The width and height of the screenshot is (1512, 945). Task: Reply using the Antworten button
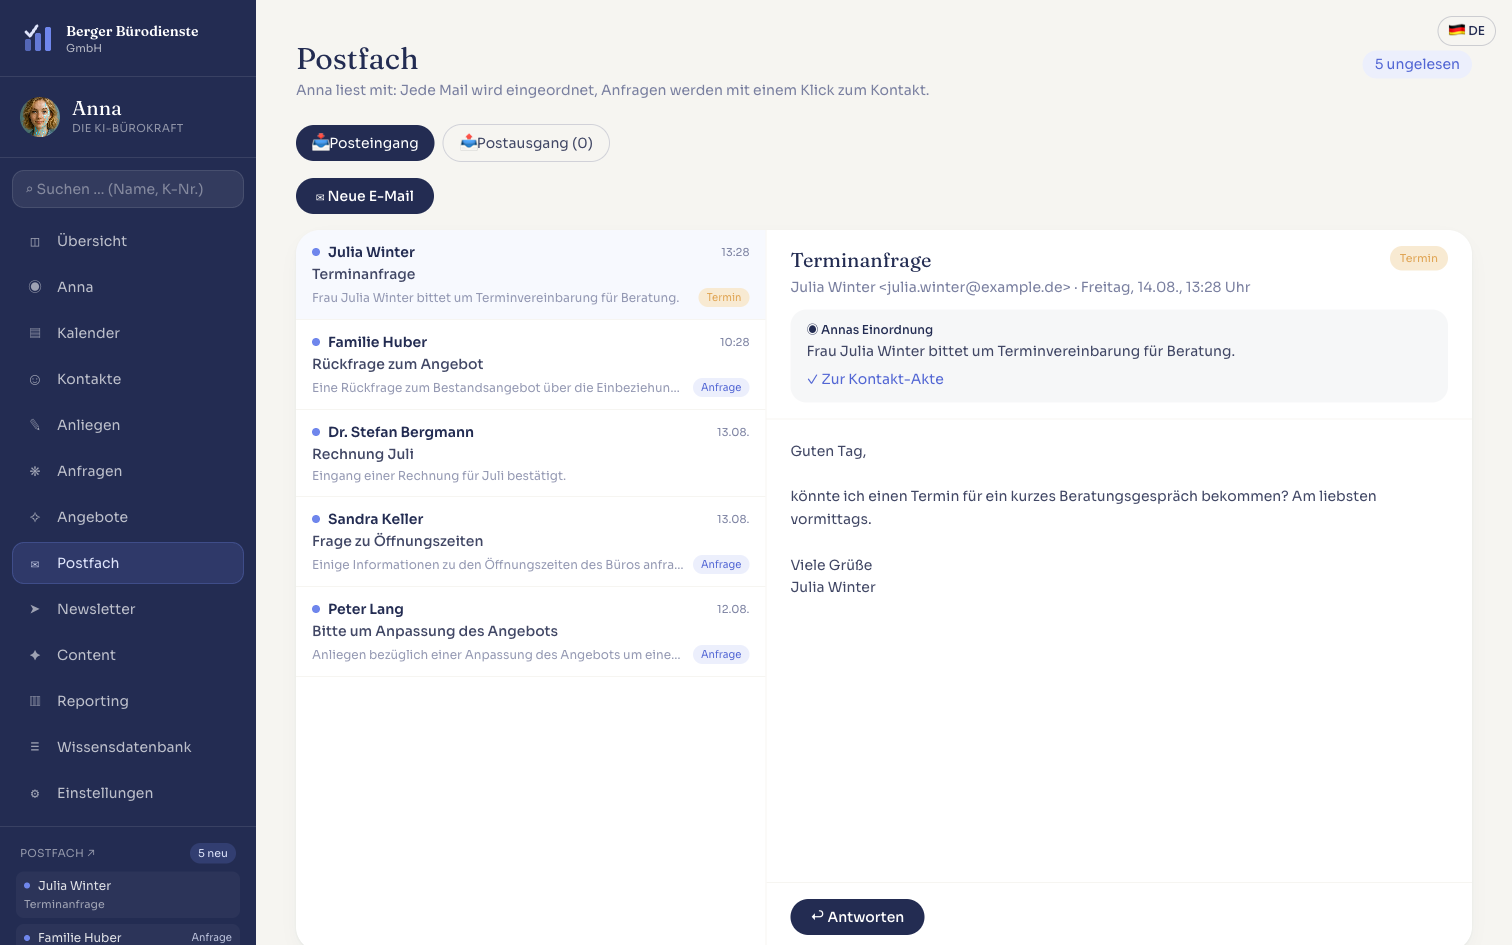(857, 917)
